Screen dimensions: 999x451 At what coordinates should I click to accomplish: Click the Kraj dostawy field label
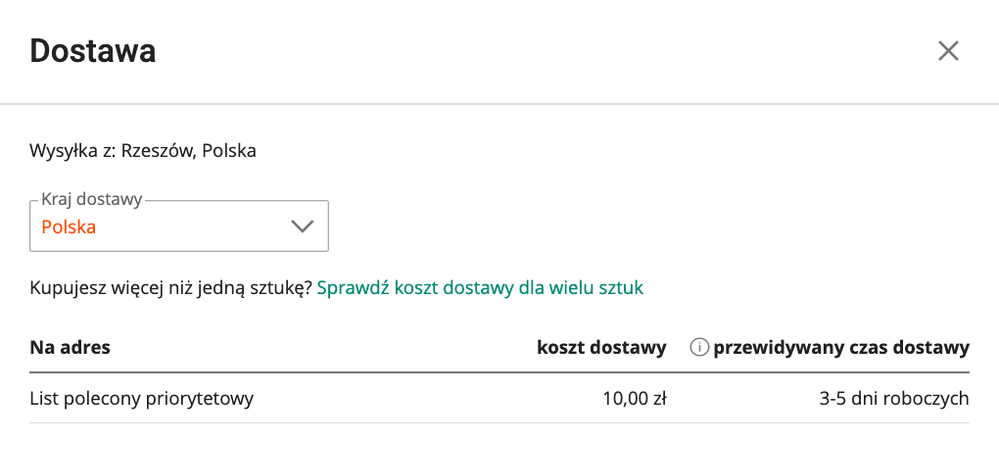coord(92,199)
